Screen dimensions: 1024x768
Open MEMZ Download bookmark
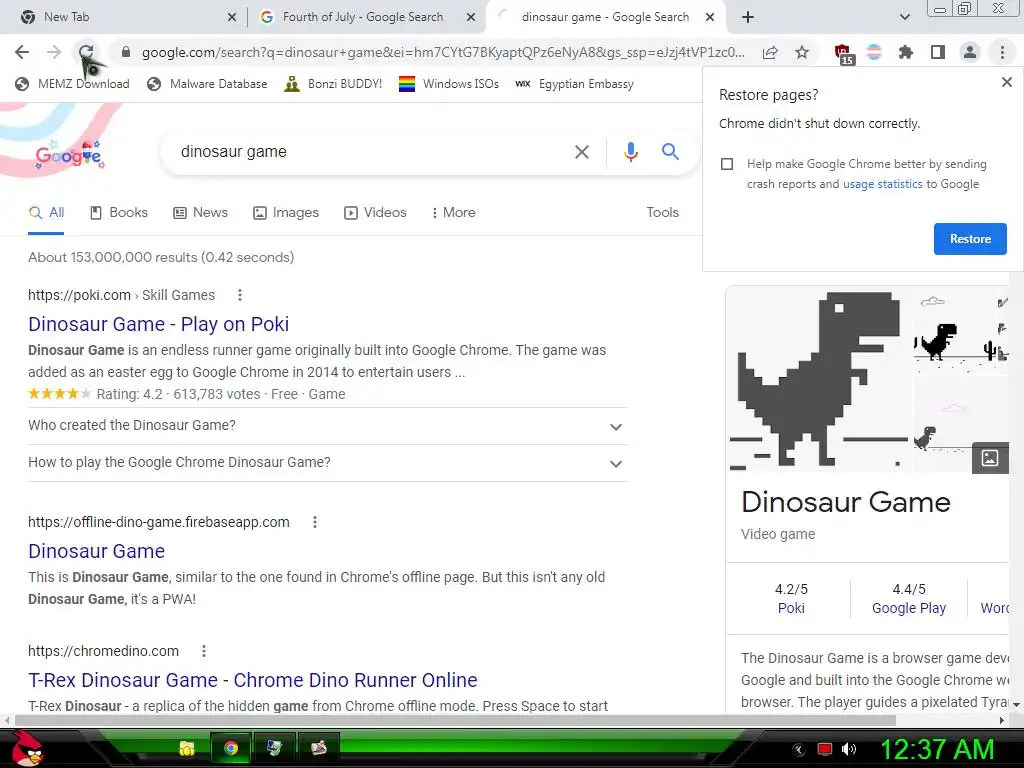point(72,84)
